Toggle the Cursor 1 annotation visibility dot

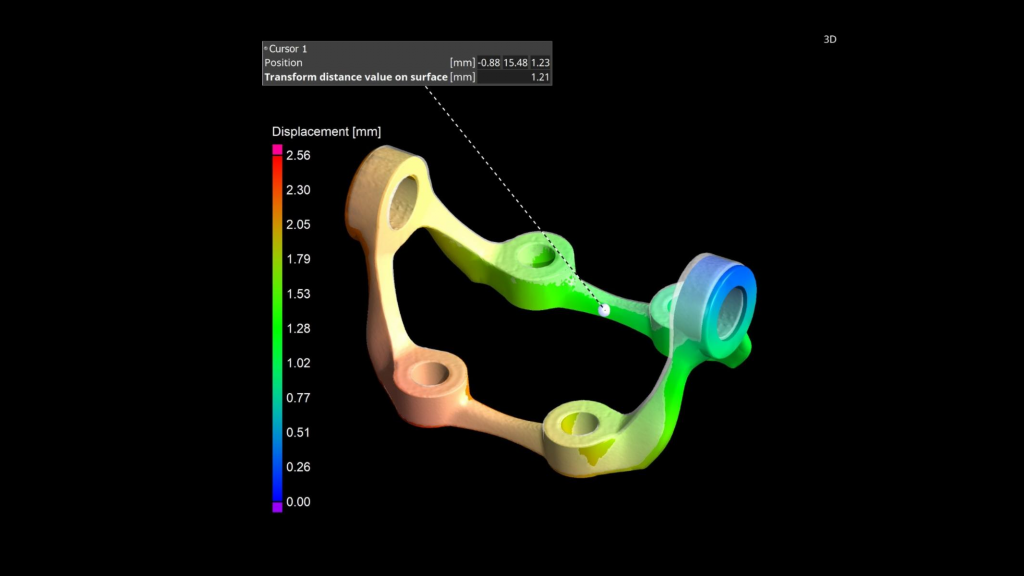(x=265, y=47)
